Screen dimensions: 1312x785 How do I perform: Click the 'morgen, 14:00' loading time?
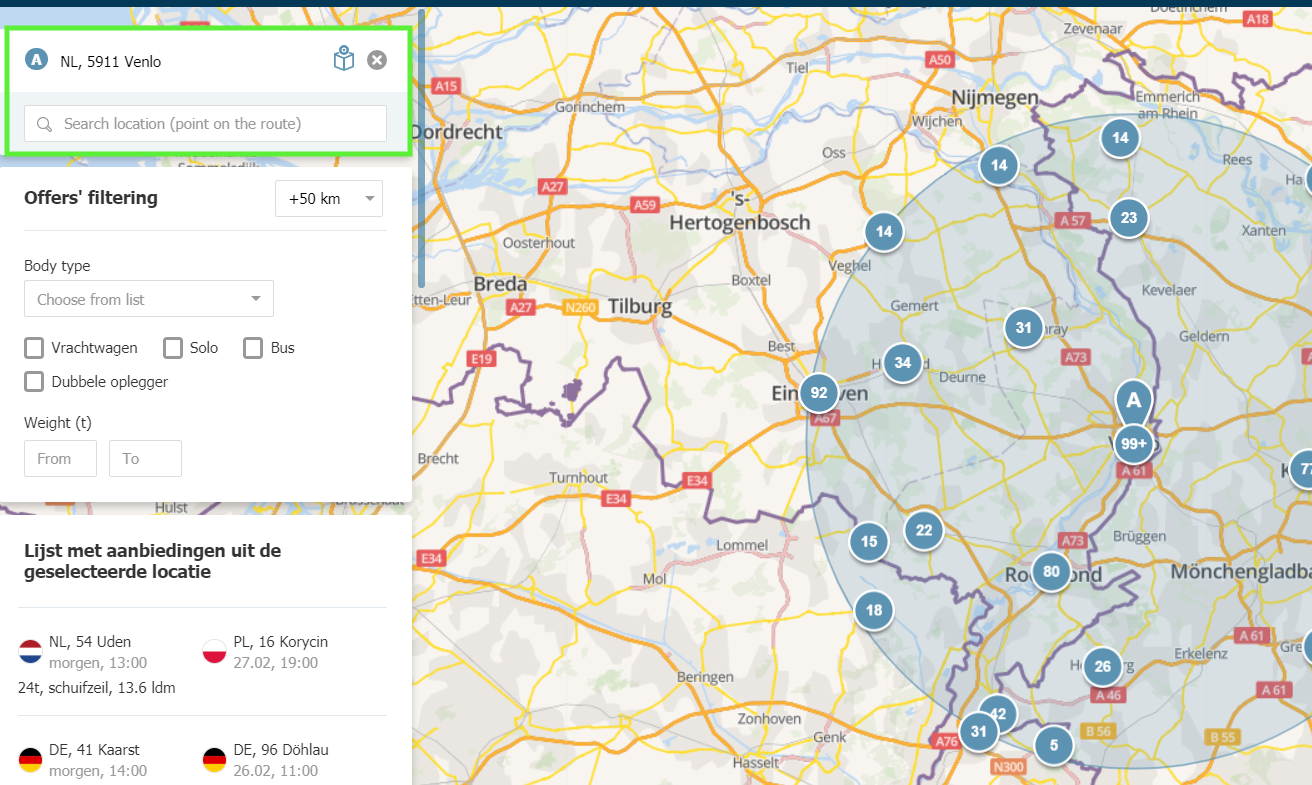(98, 771)
